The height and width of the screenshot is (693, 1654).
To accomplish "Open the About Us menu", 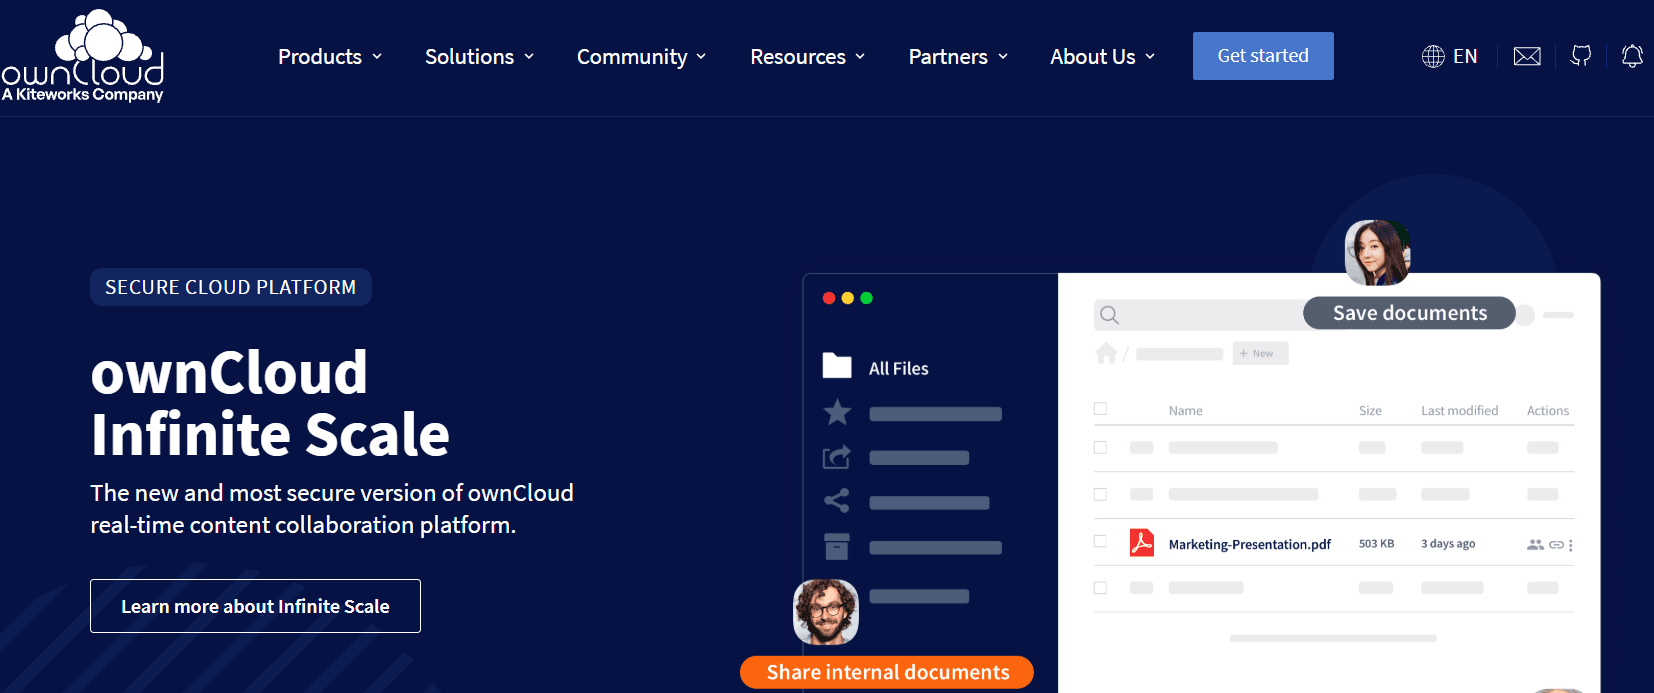I will tap(1103, 57).
